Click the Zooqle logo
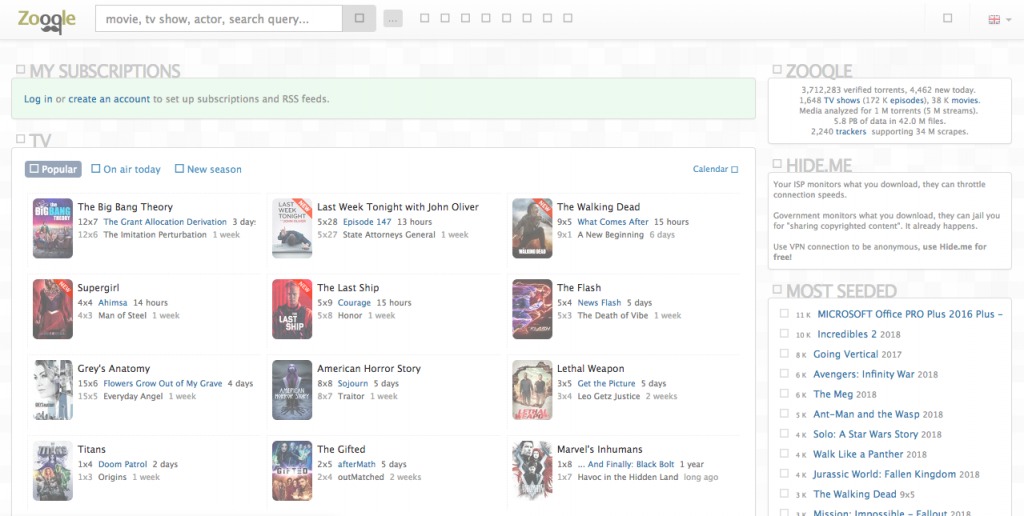The height and width of the screenshot is (516, 1024). click(47, 20)
